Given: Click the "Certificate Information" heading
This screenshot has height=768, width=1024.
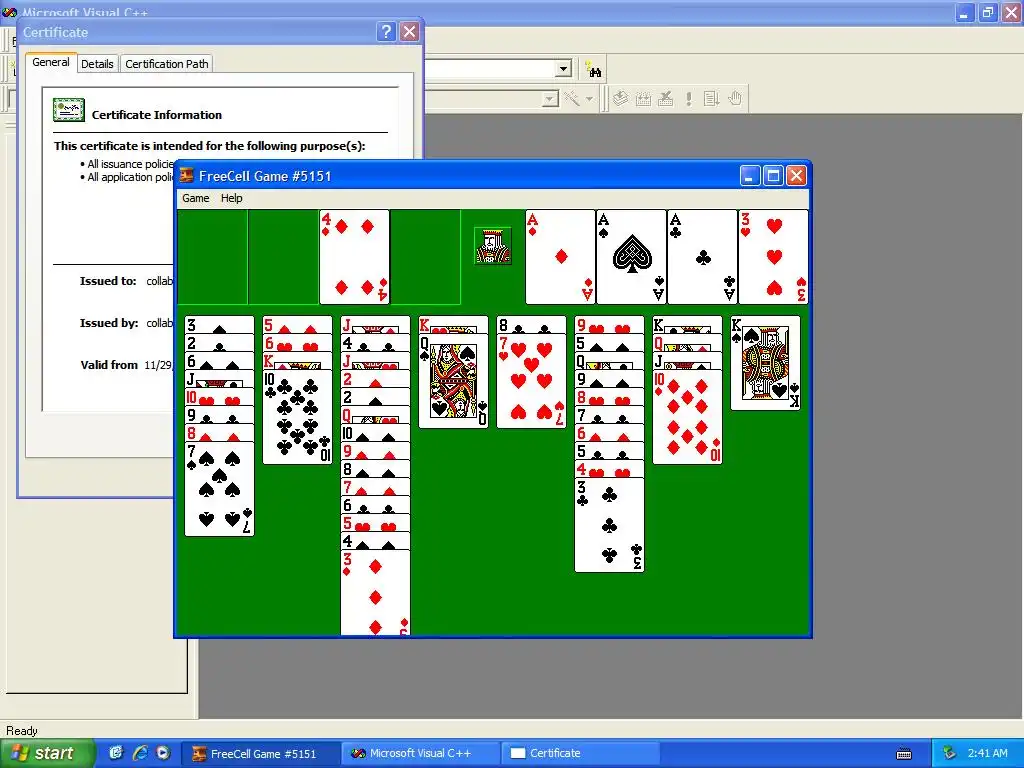Looking at the screenshot, I should point(157,115).
